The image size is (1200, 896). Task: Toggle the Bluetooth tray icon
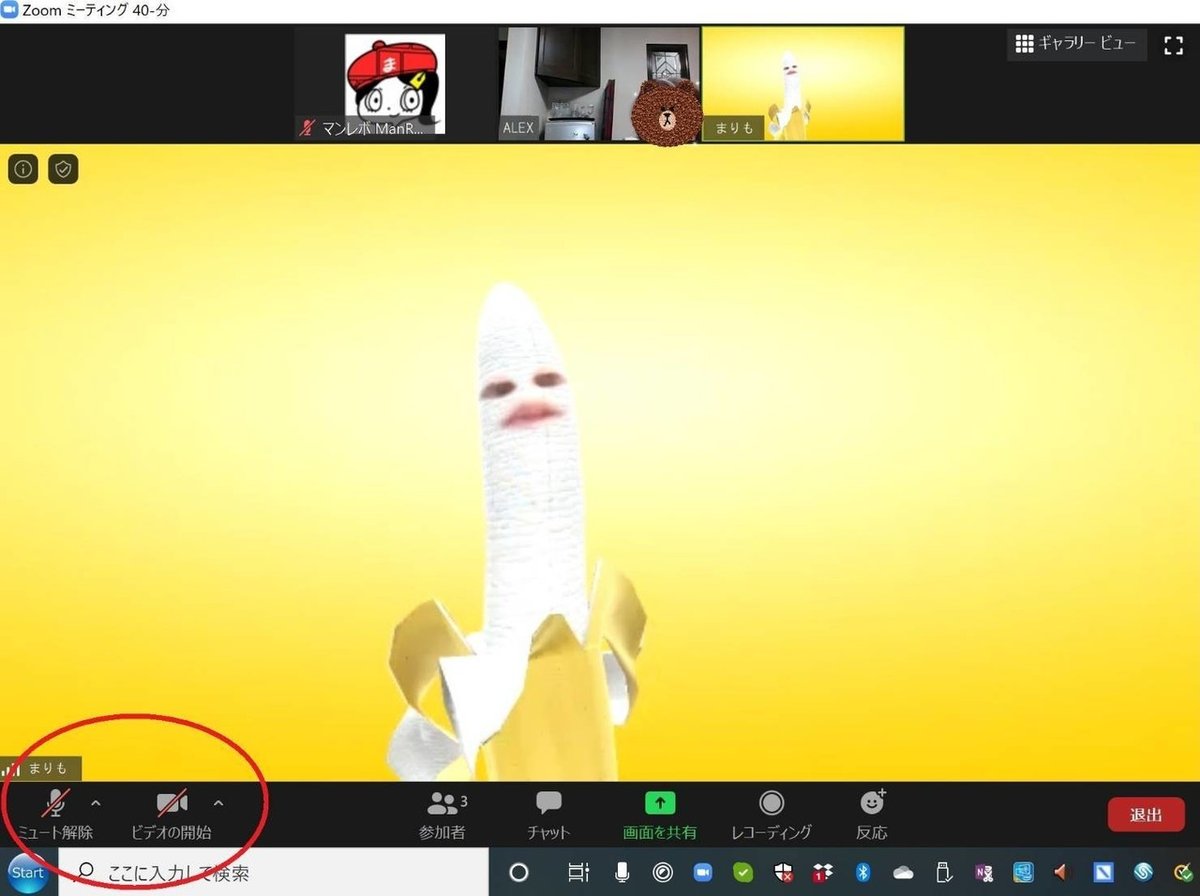click(862, 872)
